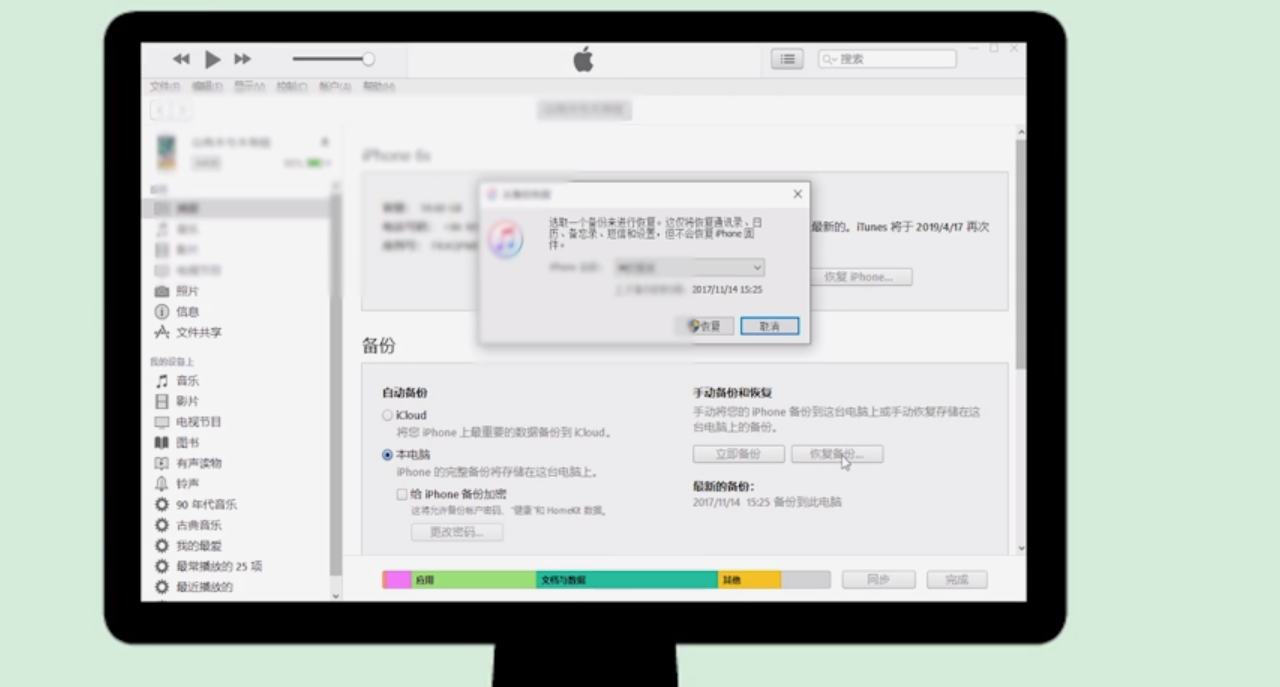Click 恢复 in the restore dialog

click(x=705, y=326)
